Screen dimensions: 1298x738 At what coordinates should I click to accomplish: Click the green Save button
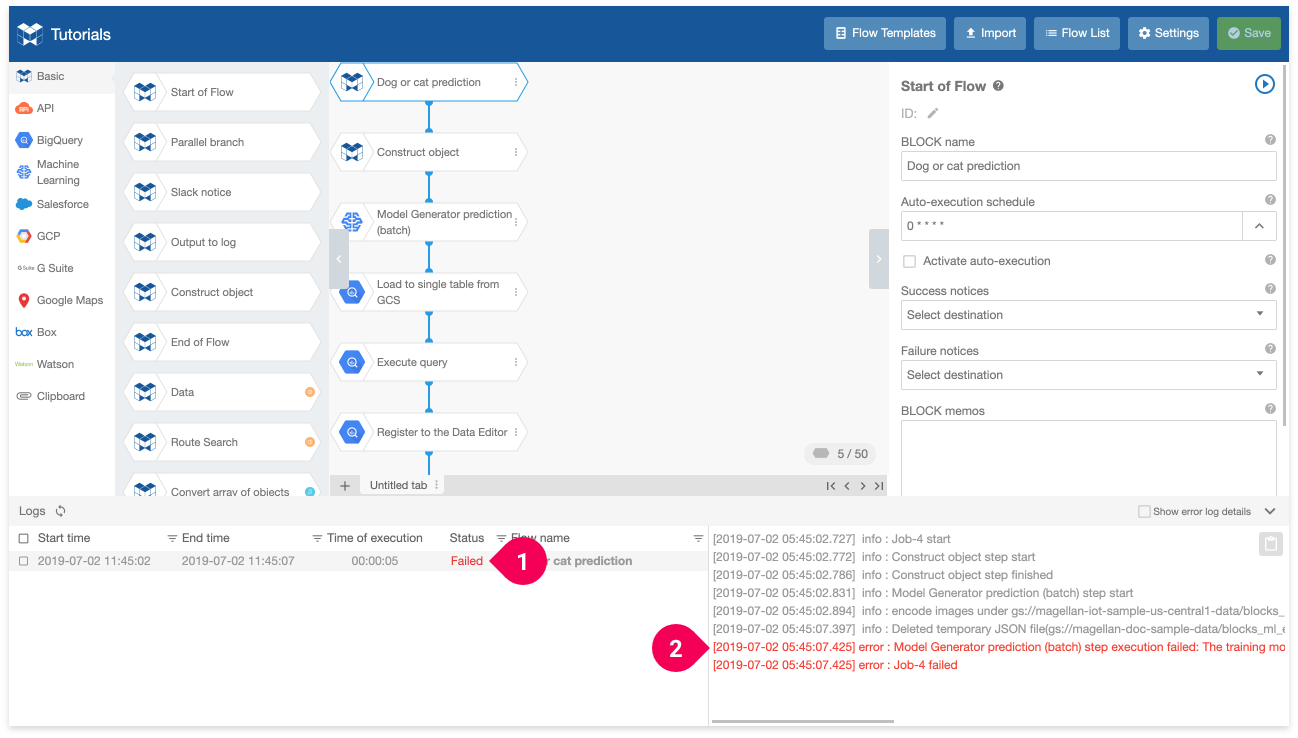[1249, 33]
